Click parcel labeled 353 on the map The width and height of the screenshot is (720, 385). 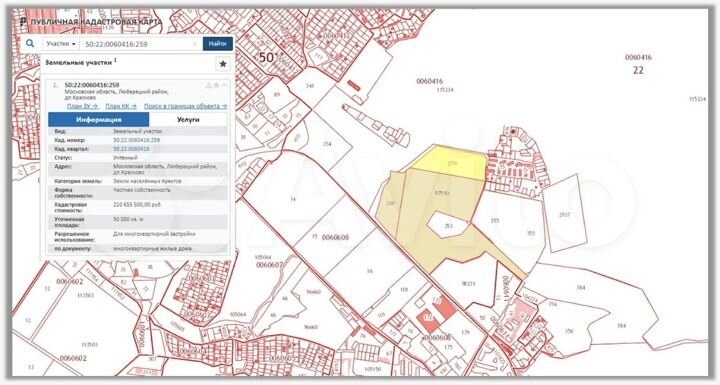click(x=448, y=226)
